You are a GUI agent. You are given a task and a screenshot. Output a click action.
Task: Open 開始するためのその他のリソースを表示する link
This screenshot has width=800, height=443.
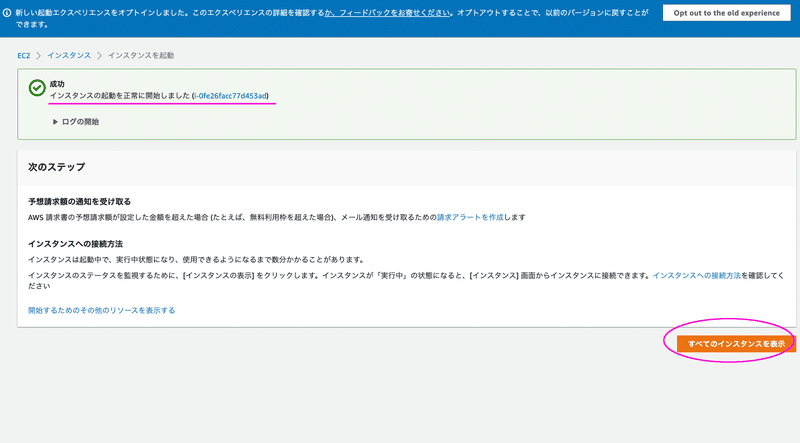[102, 310]
